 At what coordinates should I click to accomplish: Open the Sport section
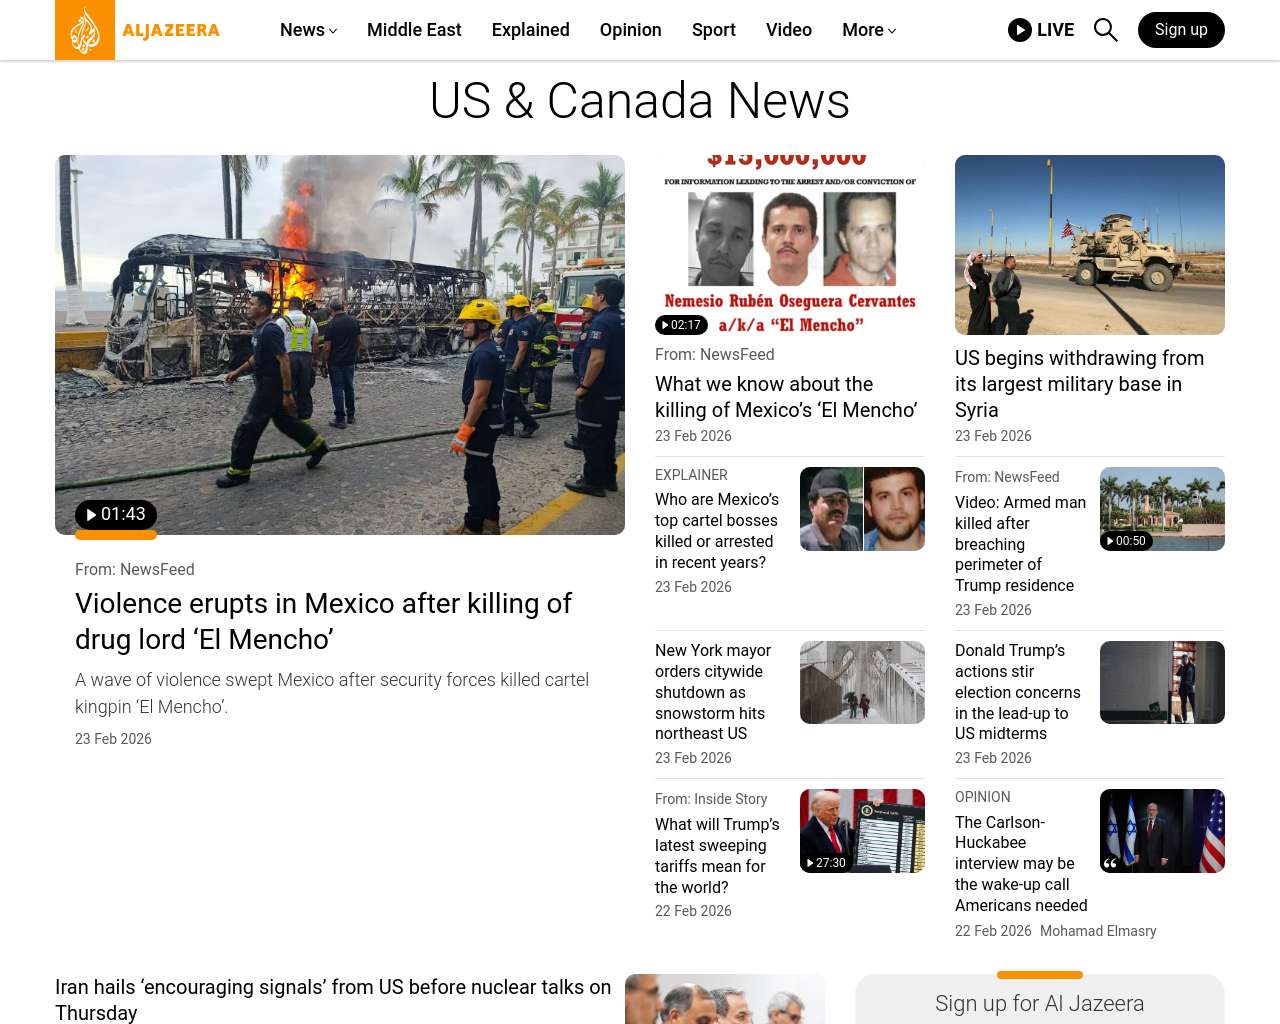point(713,30)
